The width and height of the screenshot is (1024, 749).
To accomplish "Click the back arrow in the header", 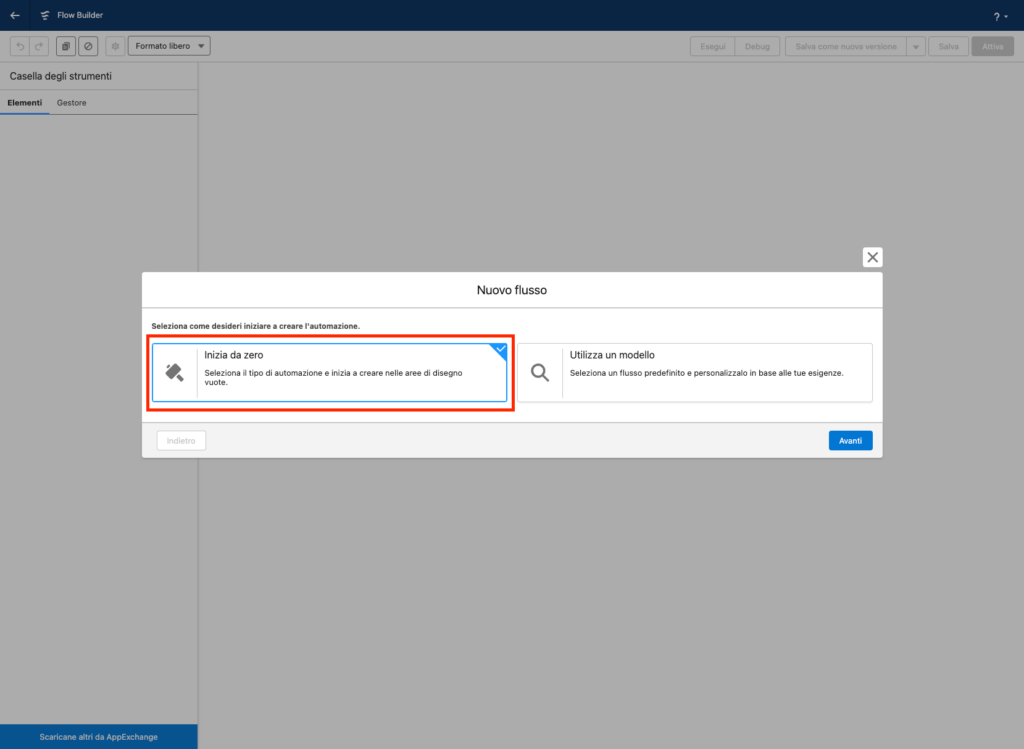I will 15,15.
